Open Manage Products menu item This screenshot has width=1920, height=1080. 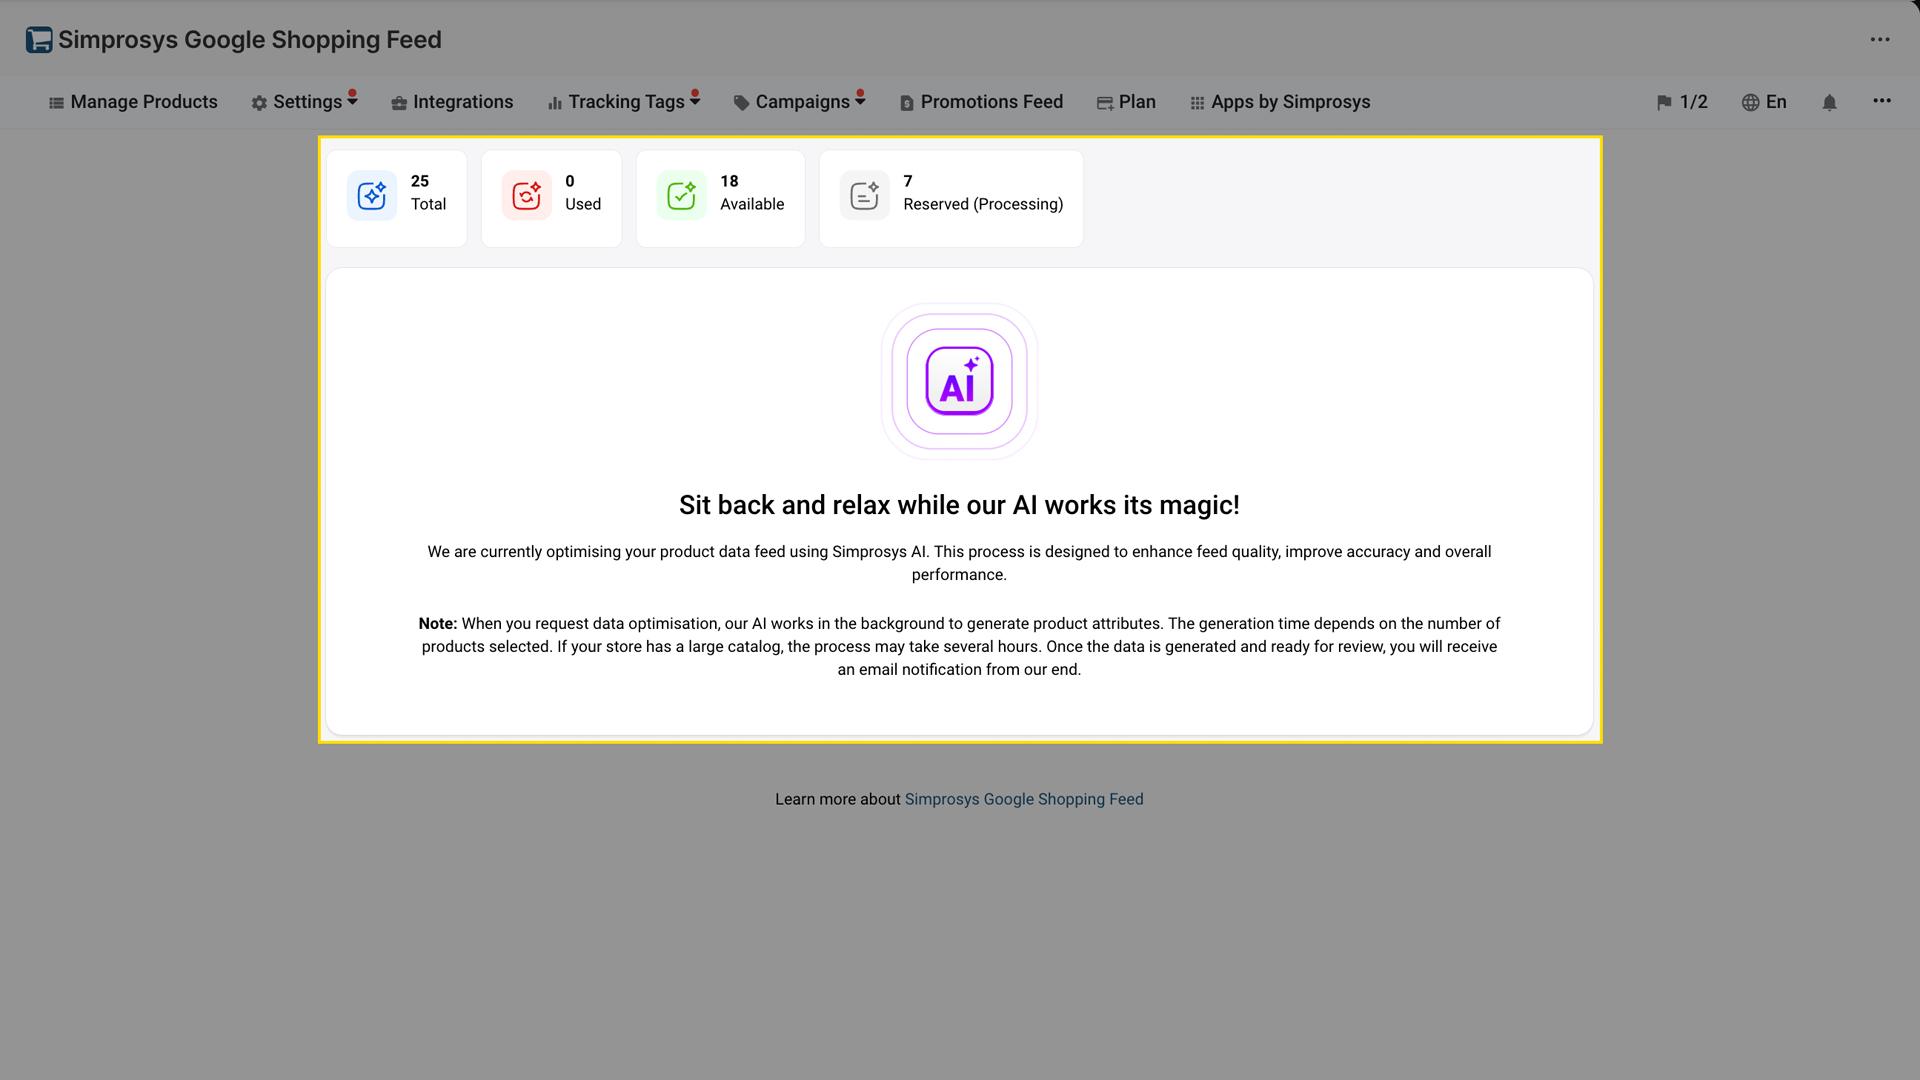point(133,102)
